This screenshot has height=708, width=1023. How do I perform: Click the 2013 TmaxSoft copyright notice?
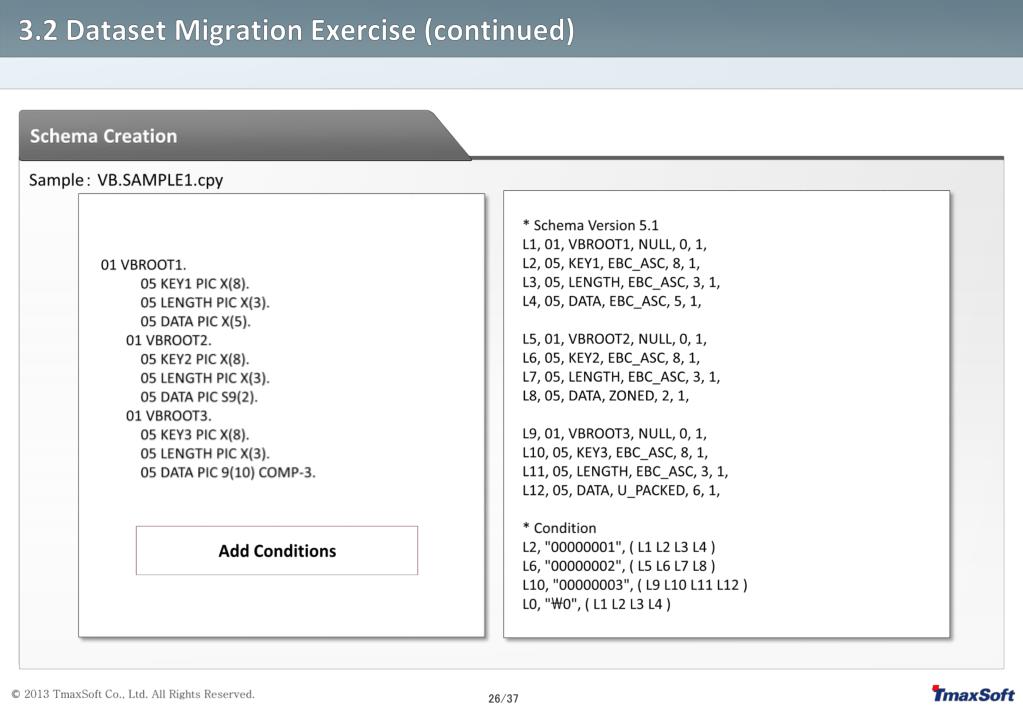pyautogui.click(x=133, y=694)
